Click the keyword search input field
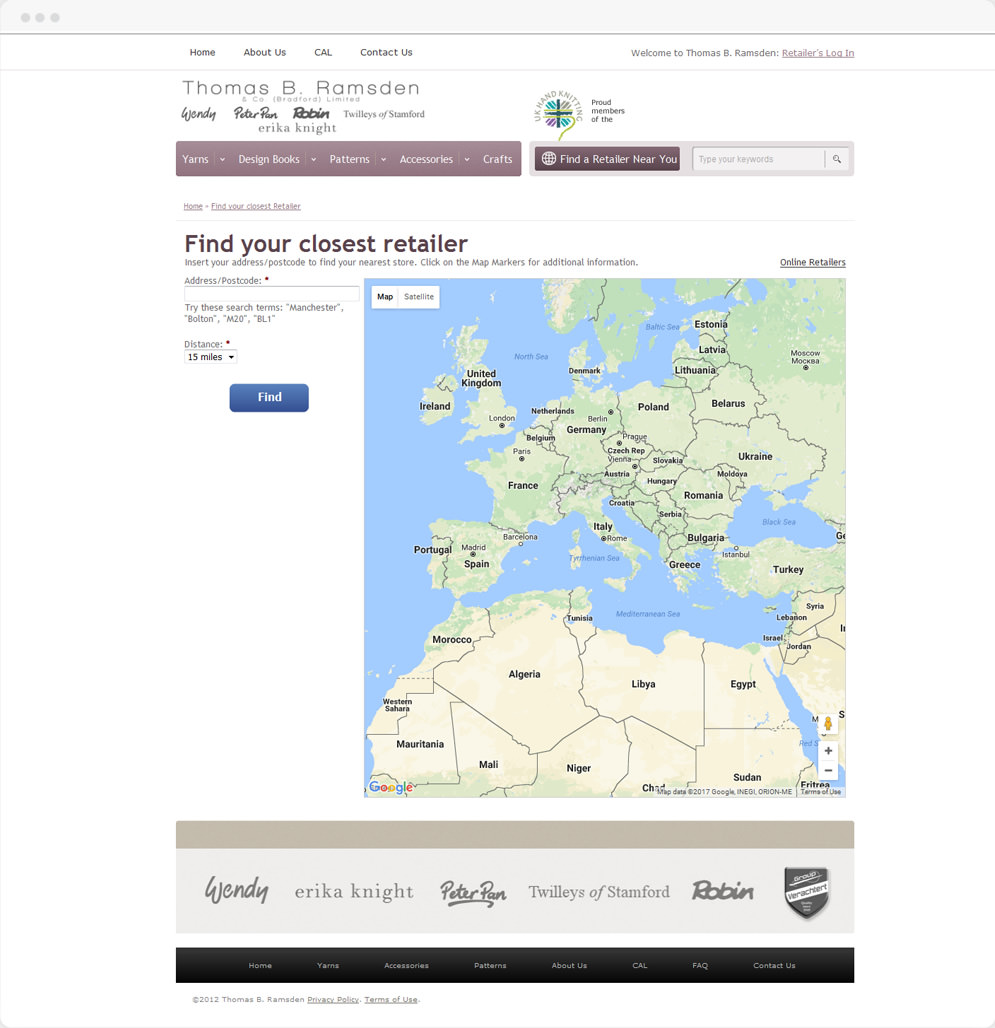The height and width of the screenshot is (1028, 995). click(x=758, y=159)
